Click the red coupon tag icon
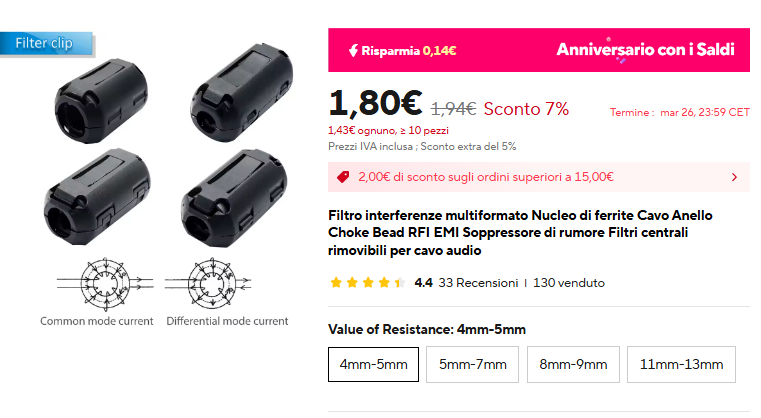Image resolution: width=761 pixels, height=418 pixels. pyautogui.click(x=343, y=177)
